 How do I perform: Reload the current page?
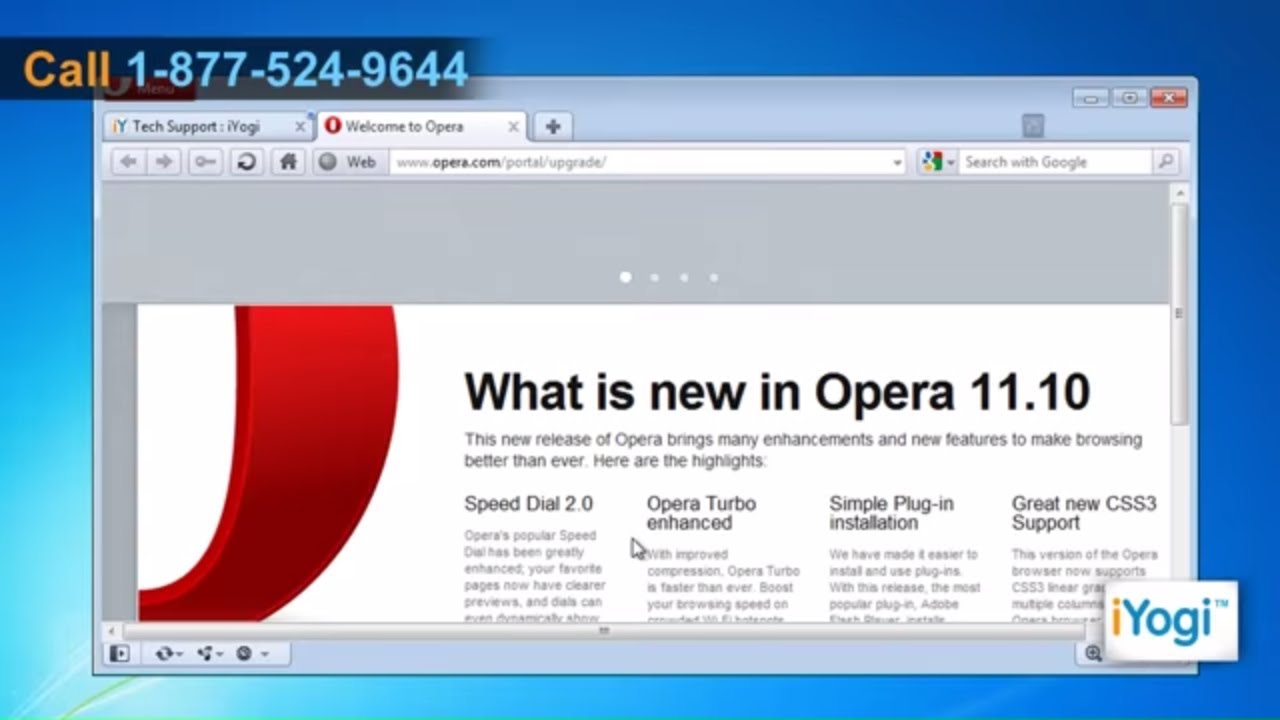246,162
